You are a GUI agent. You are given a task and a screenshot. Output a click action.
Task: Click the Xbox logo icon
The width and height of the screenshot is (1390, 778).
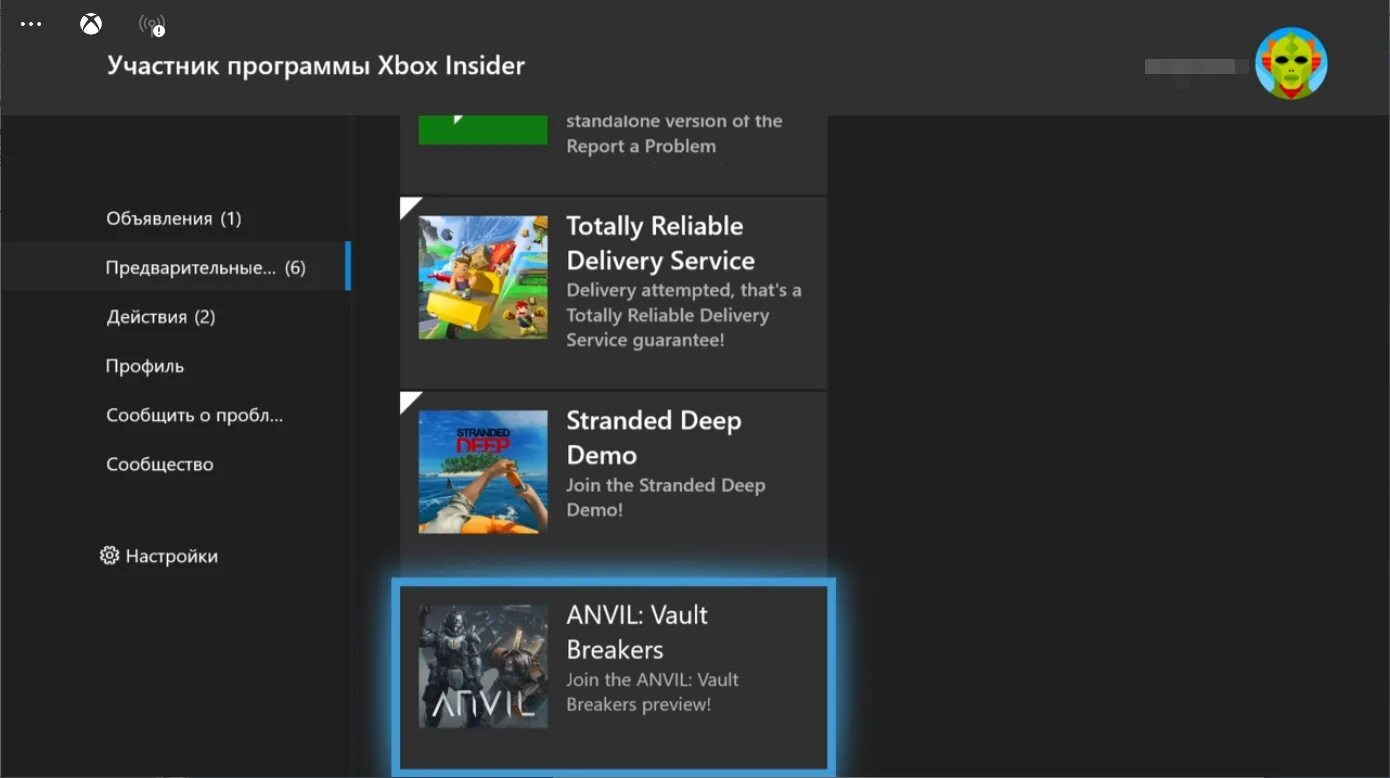[x=91, y=24]
